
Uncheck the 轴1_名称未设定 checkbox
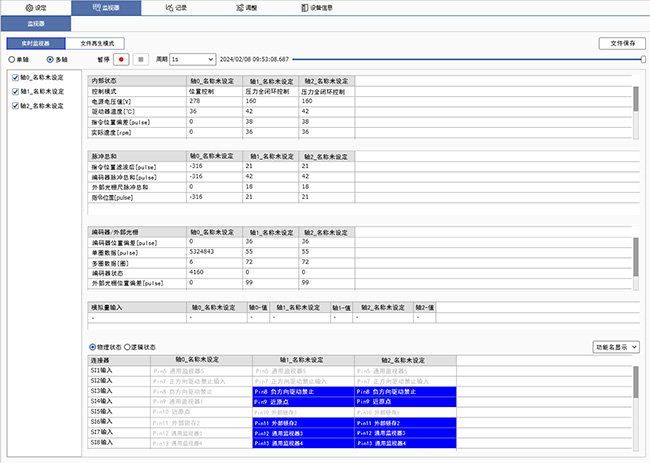click(13, 91)
